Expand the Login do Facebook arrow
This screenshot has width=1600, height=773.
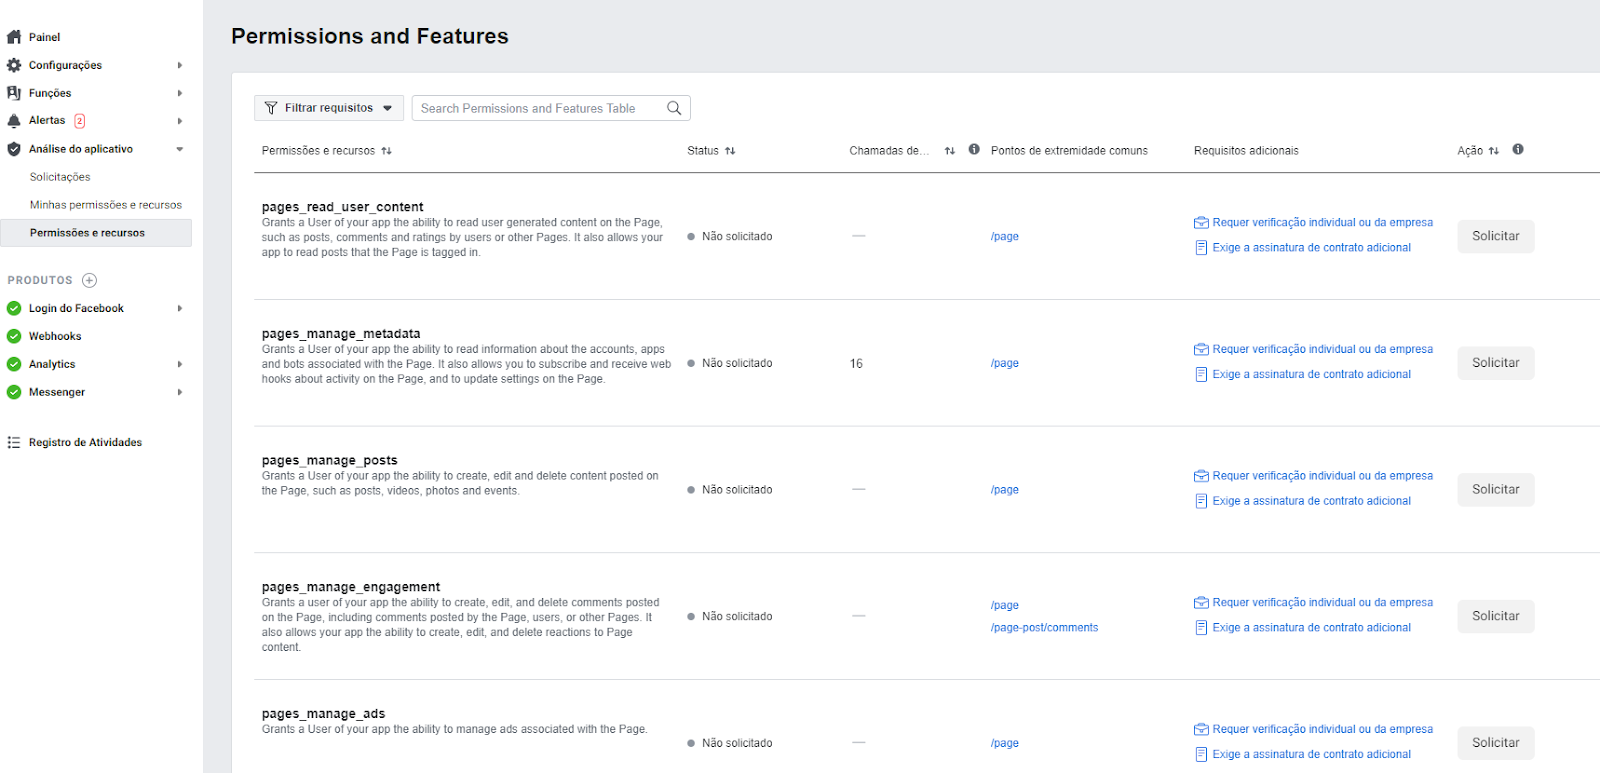[x=180, y=308]
